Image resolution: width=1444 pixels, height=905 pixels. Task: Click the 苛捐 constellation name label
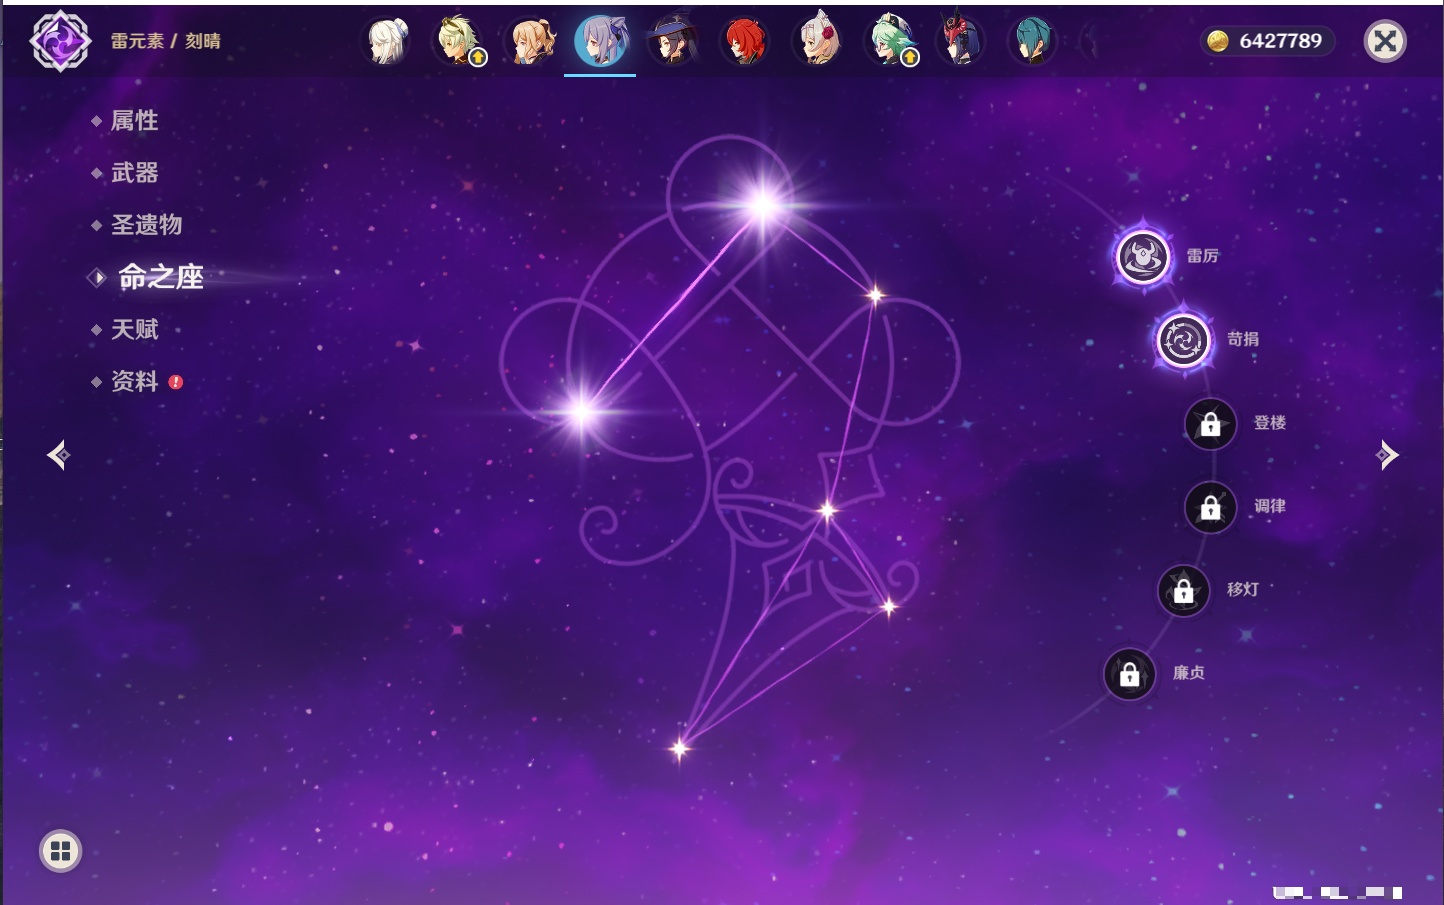[1243, 339]
